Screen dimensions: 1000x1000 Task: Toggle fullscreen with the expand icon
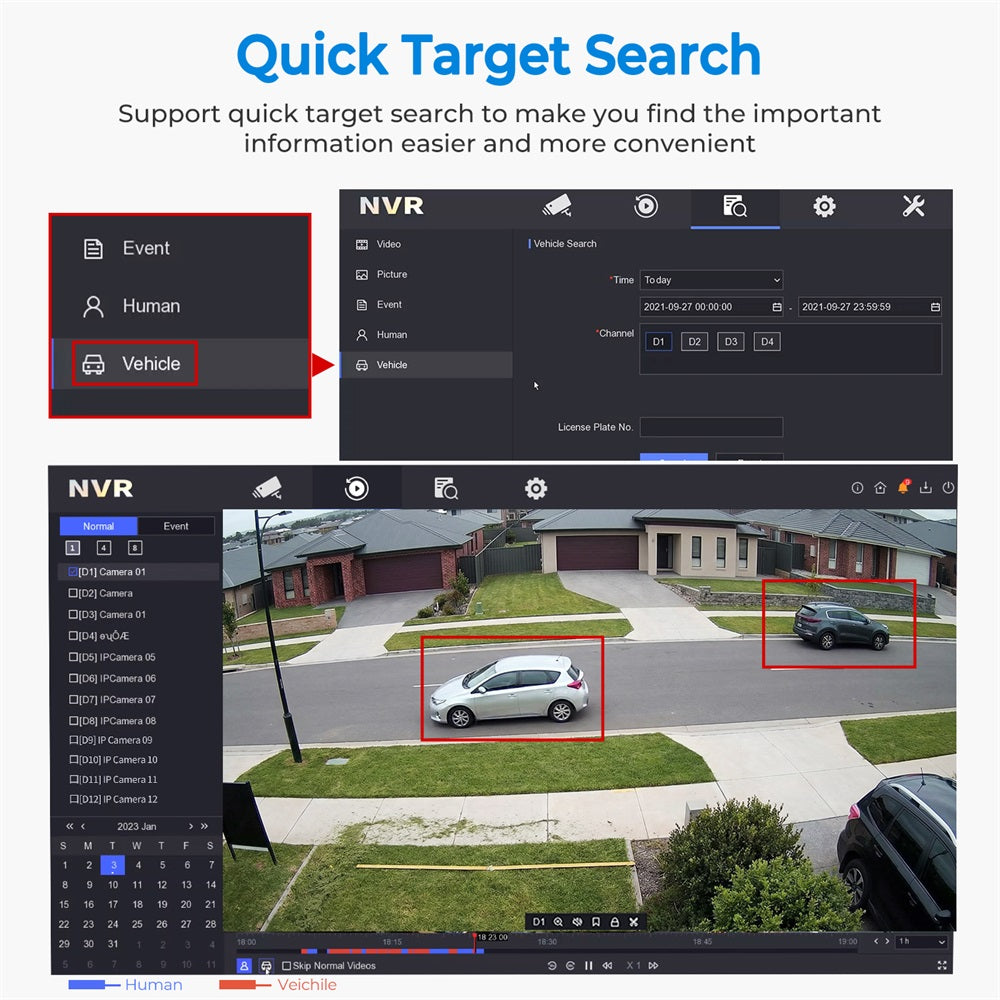pos(942,966)
